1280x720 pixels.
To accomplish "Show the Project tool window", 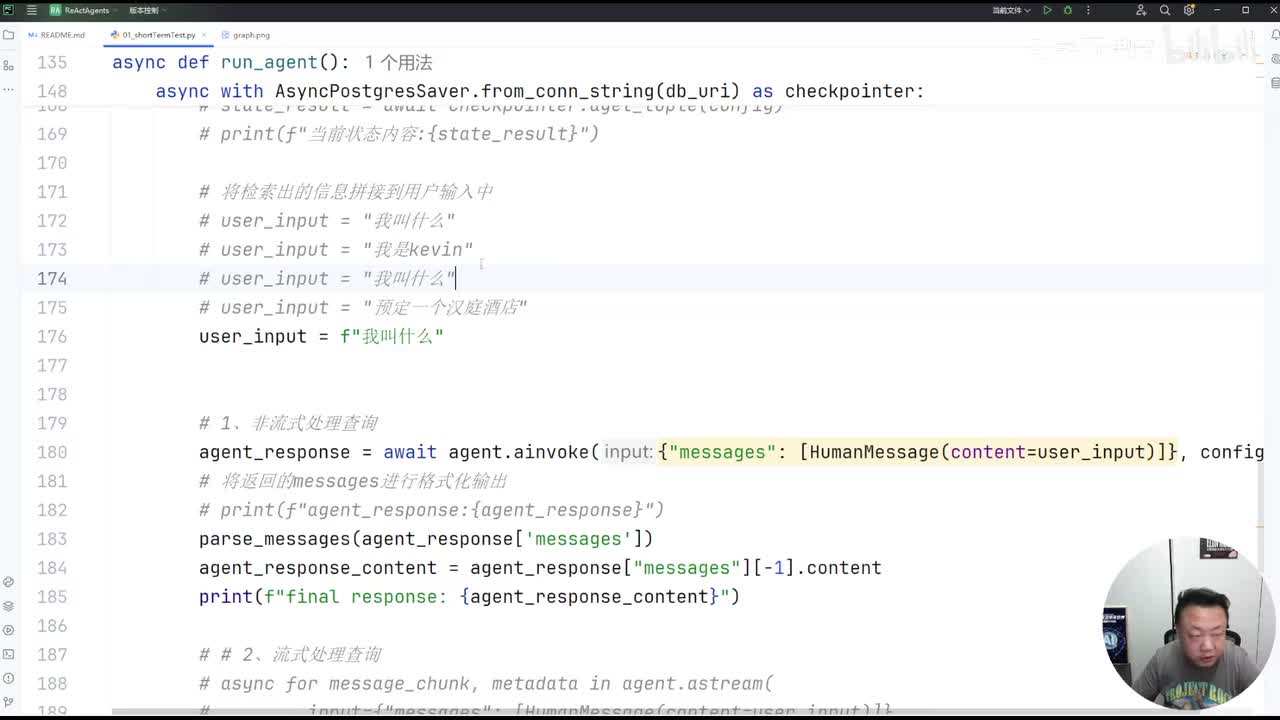I will coord(8,35).
